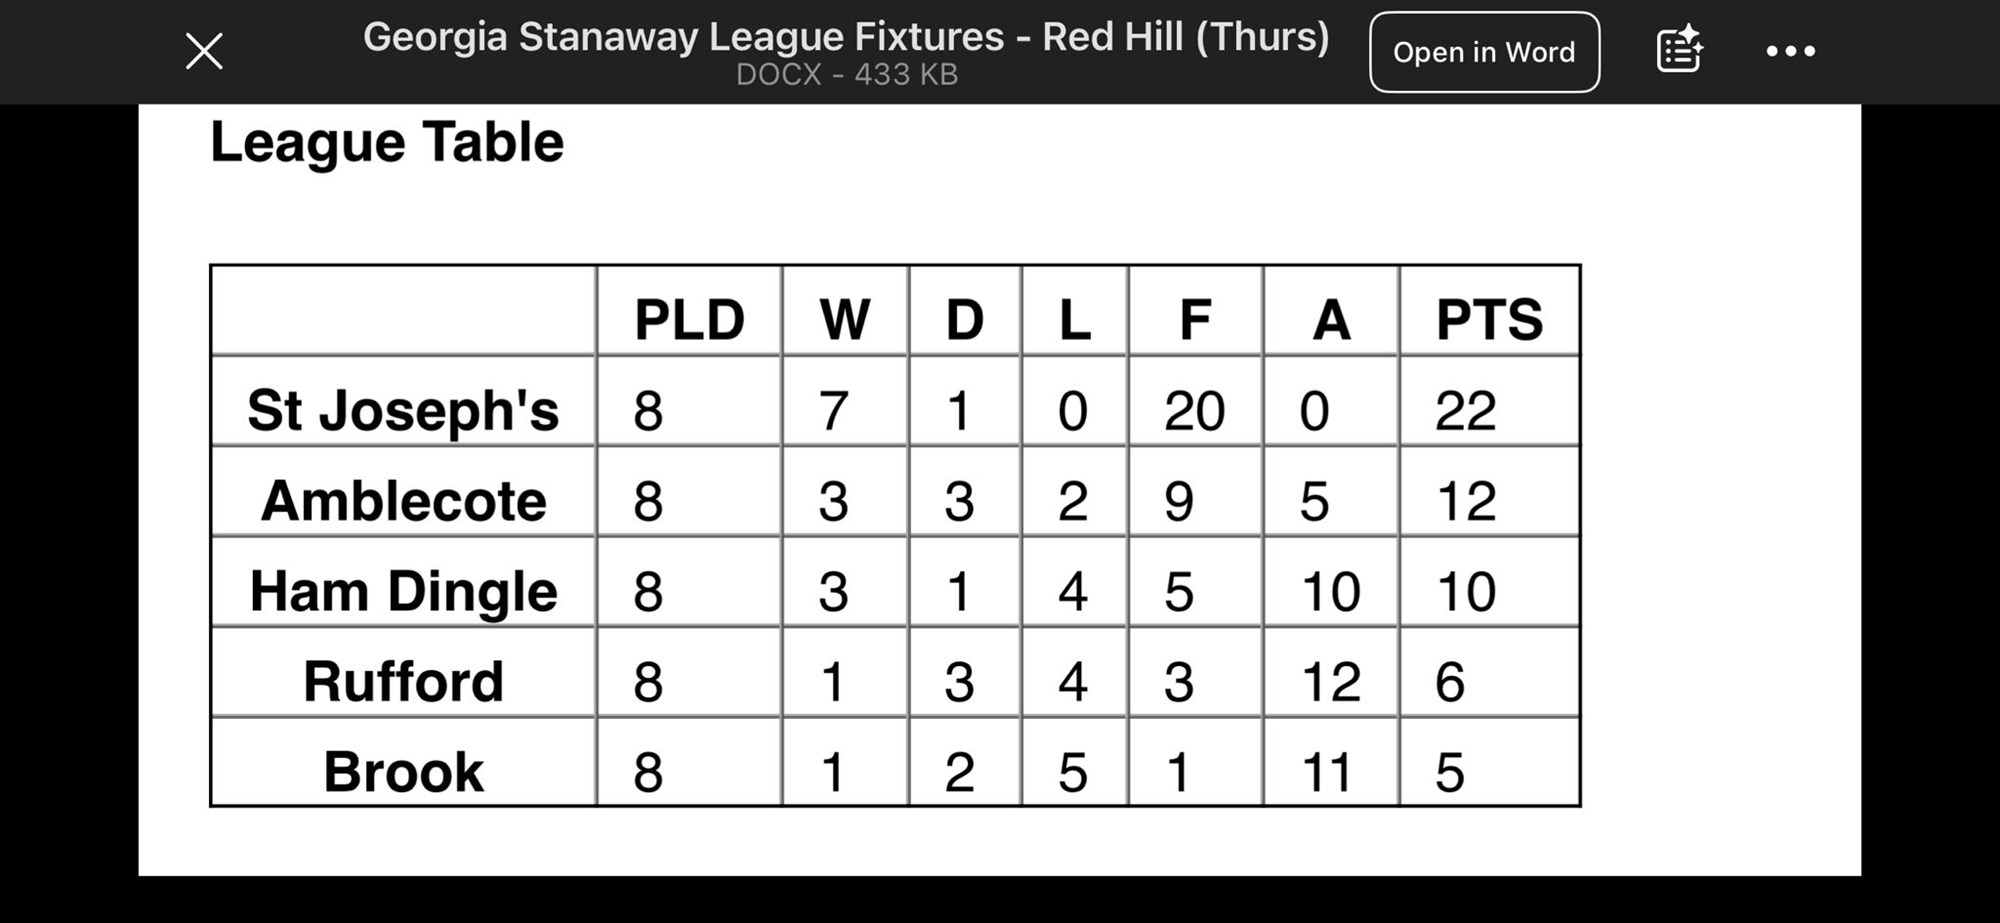Open the AI summary notes icon
The height and width of the screenshot is (923, 2000).
1679,51
